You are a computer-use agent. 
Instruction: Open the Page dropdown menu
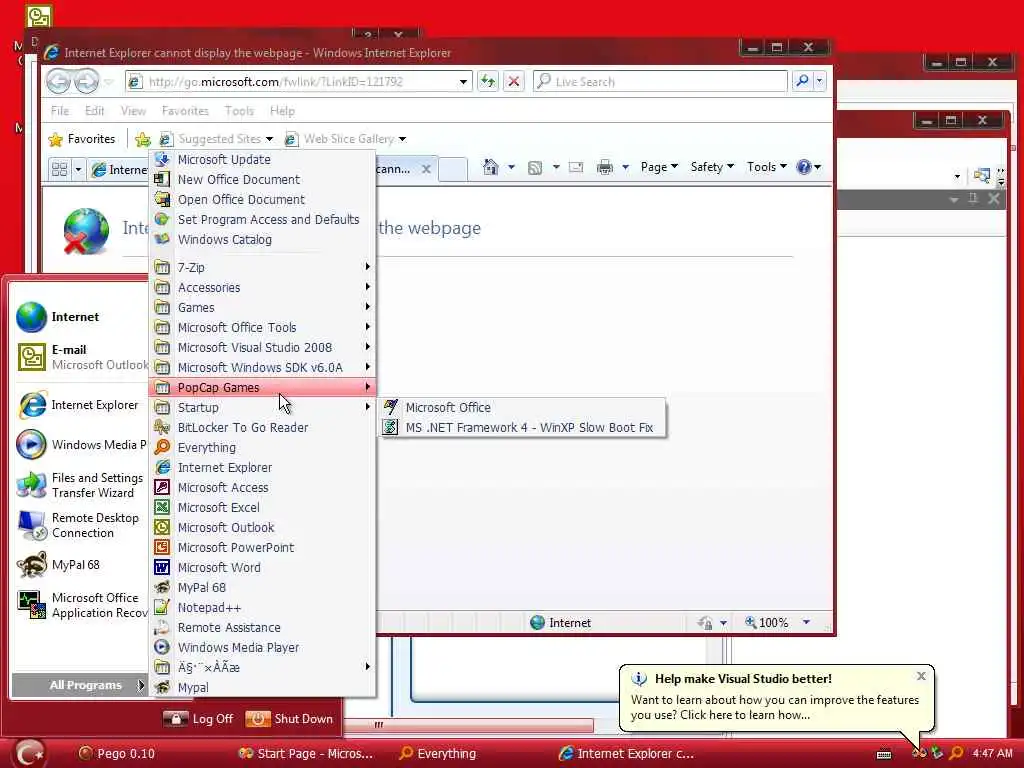pyautogui.click(x=659, y=167)
